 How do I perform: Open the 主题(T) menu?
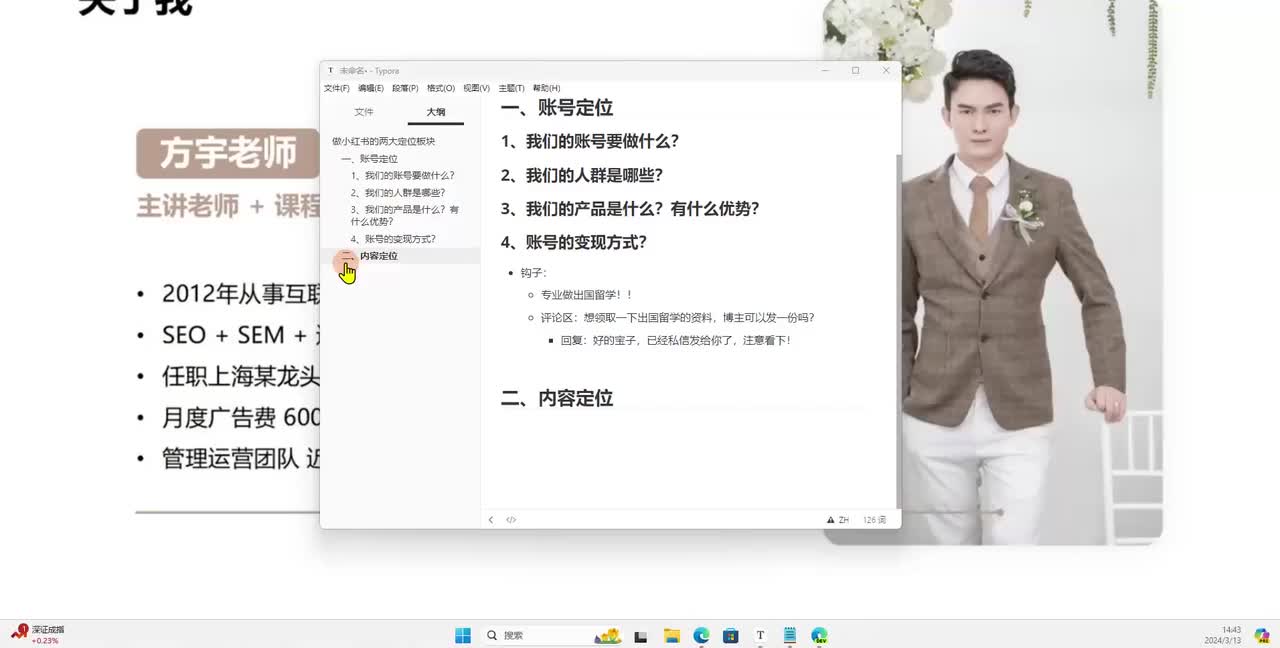coord(511,88)
